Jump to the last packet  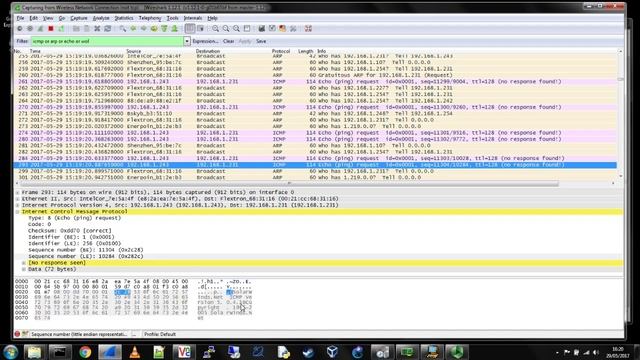(x=175, y=29)
